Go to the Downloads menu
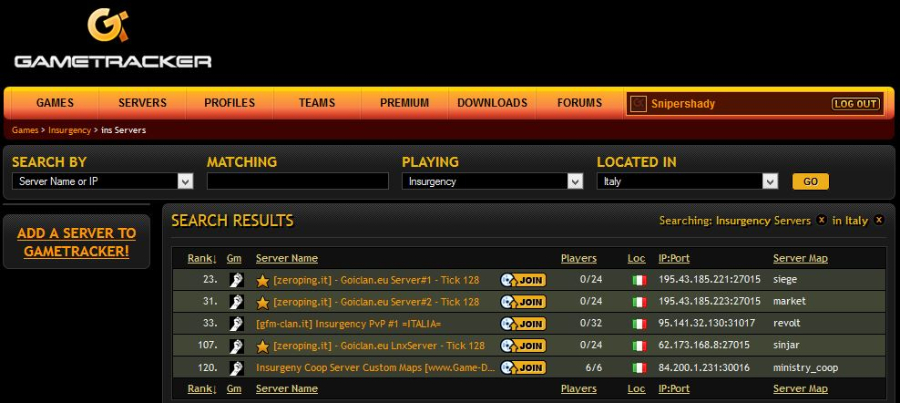The height and width of the screenshot is (403, 900). pyautogui.click(x=492, y=103)
